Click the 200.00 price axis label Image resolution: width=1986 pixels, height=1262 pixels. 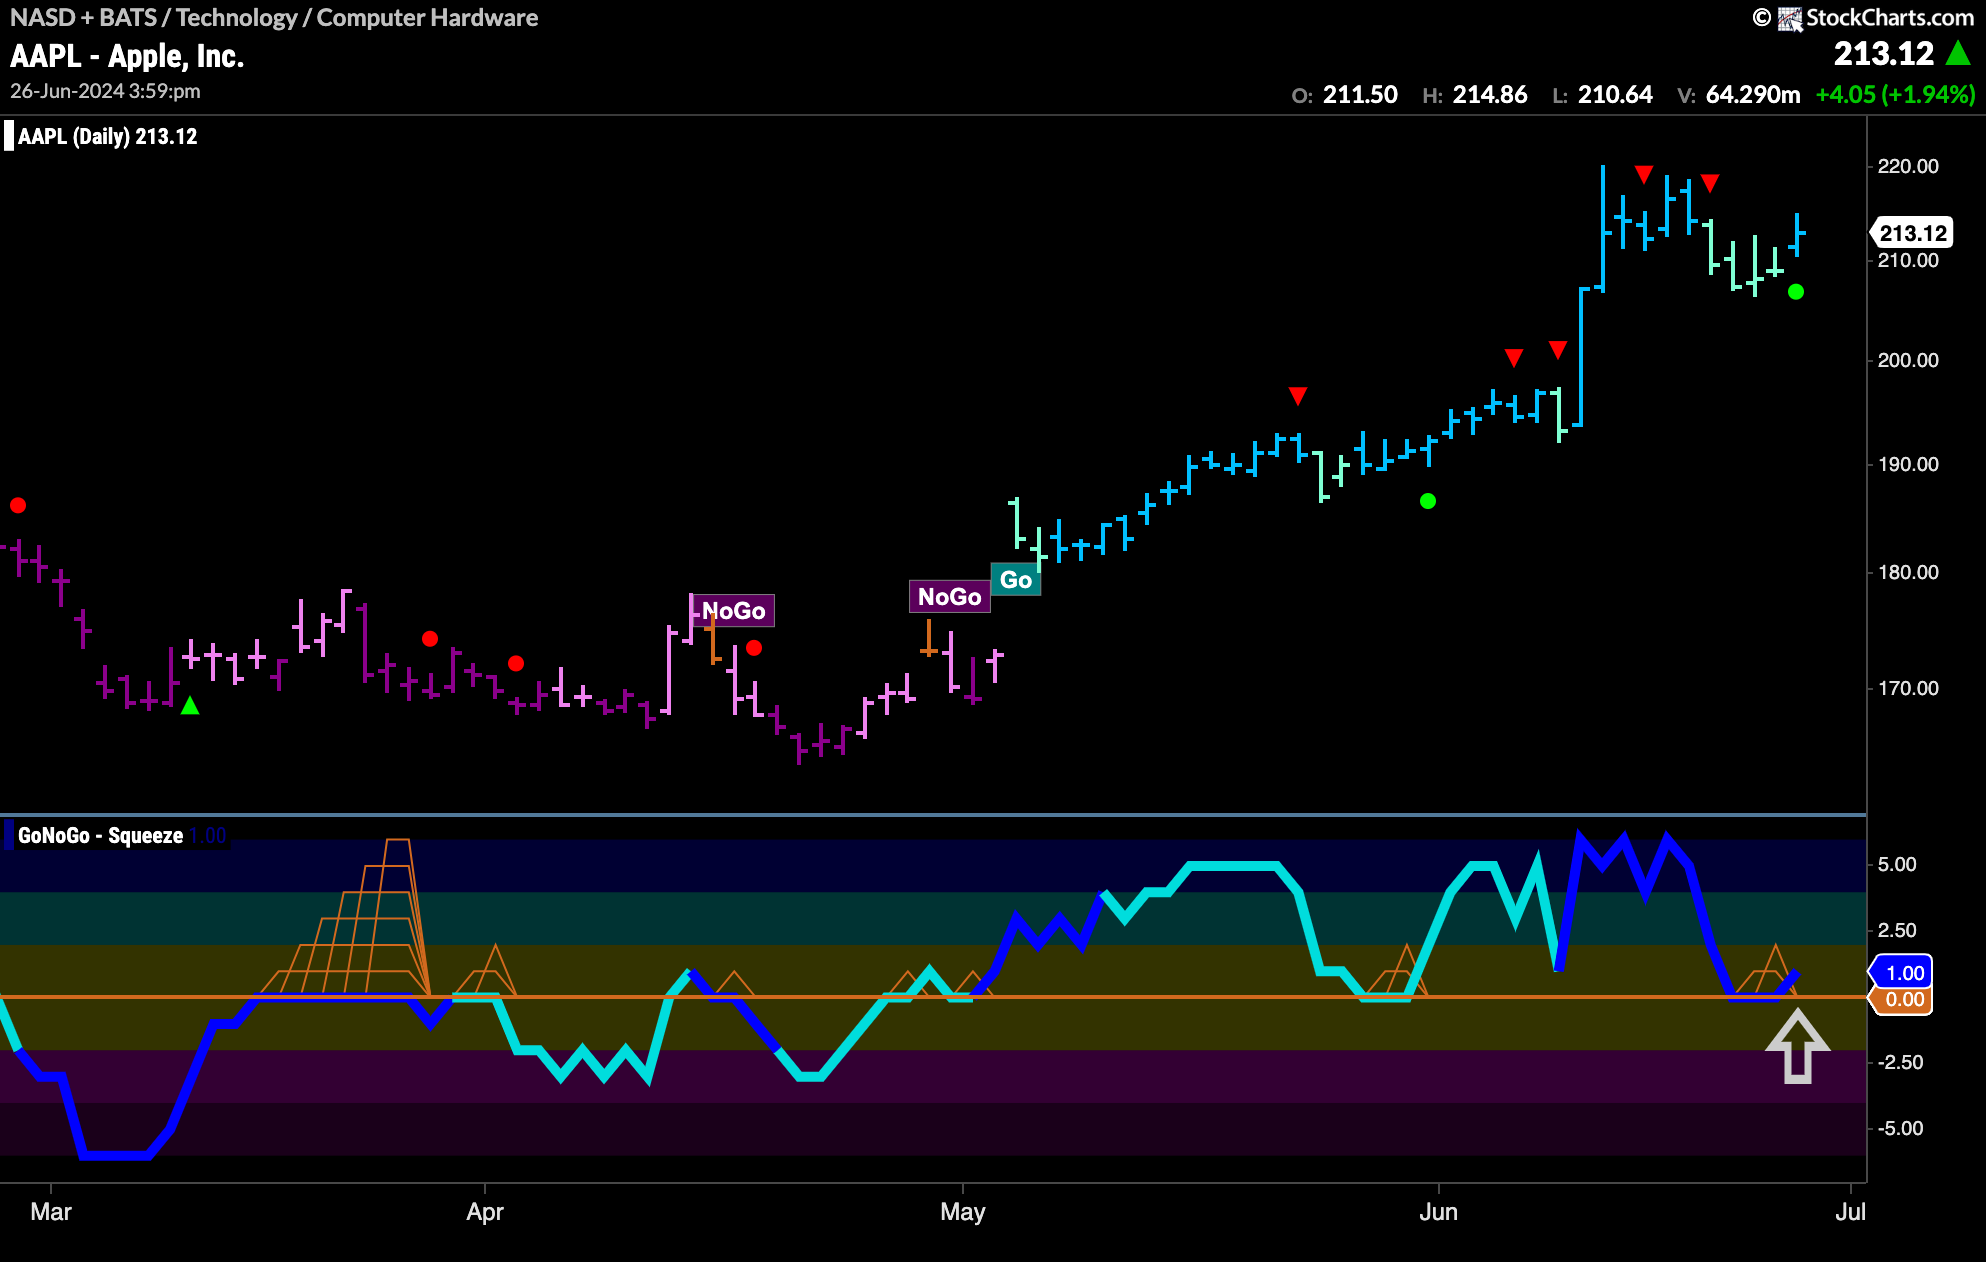click(1908, 360)
